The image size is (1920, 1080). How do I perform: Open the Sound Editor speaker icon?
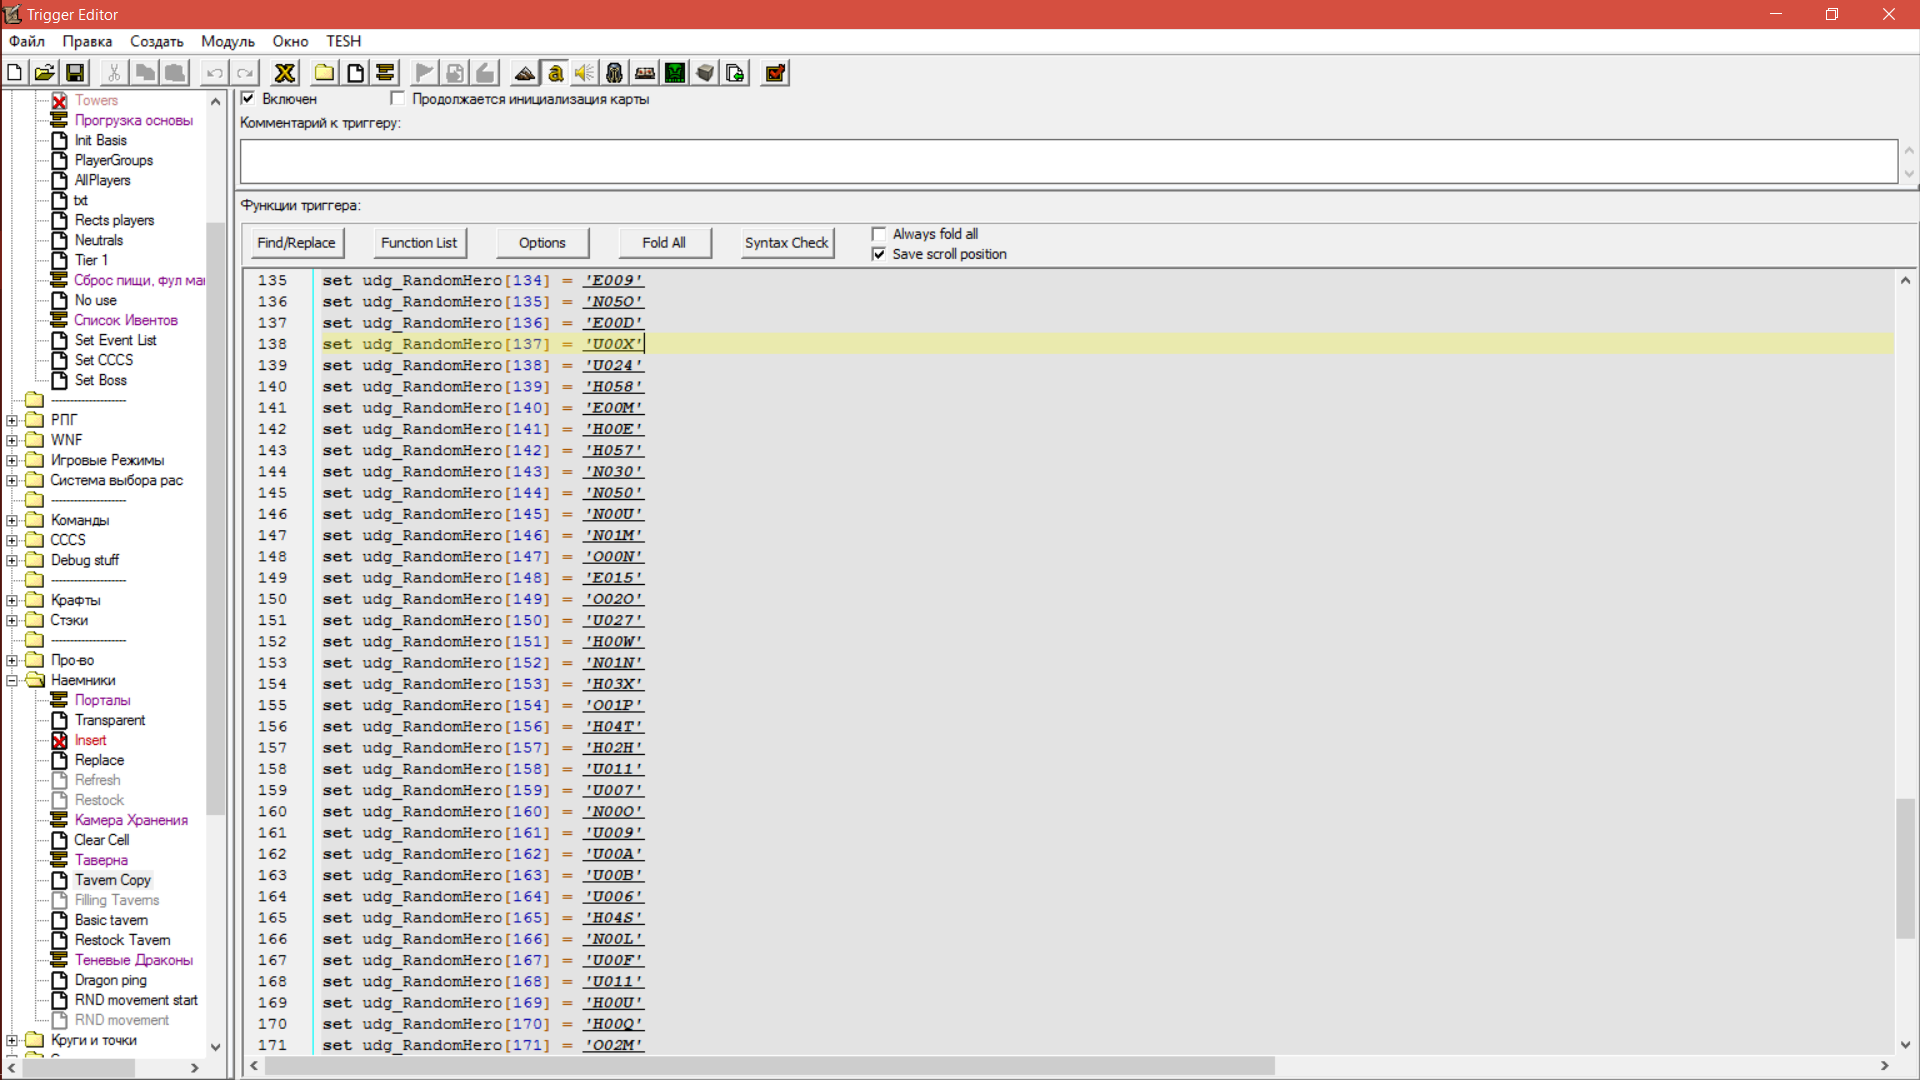point(585,73)
